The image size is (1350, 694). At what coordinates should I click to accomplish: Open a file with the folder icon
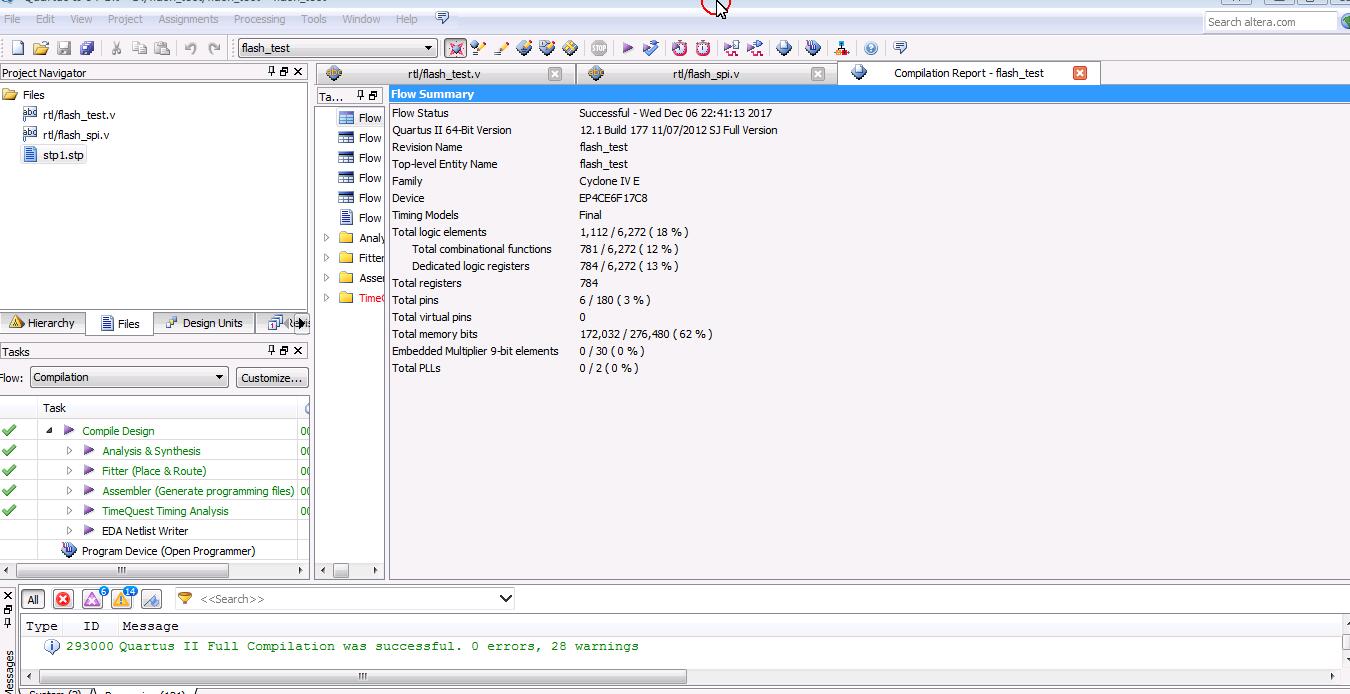coord(41,48)
